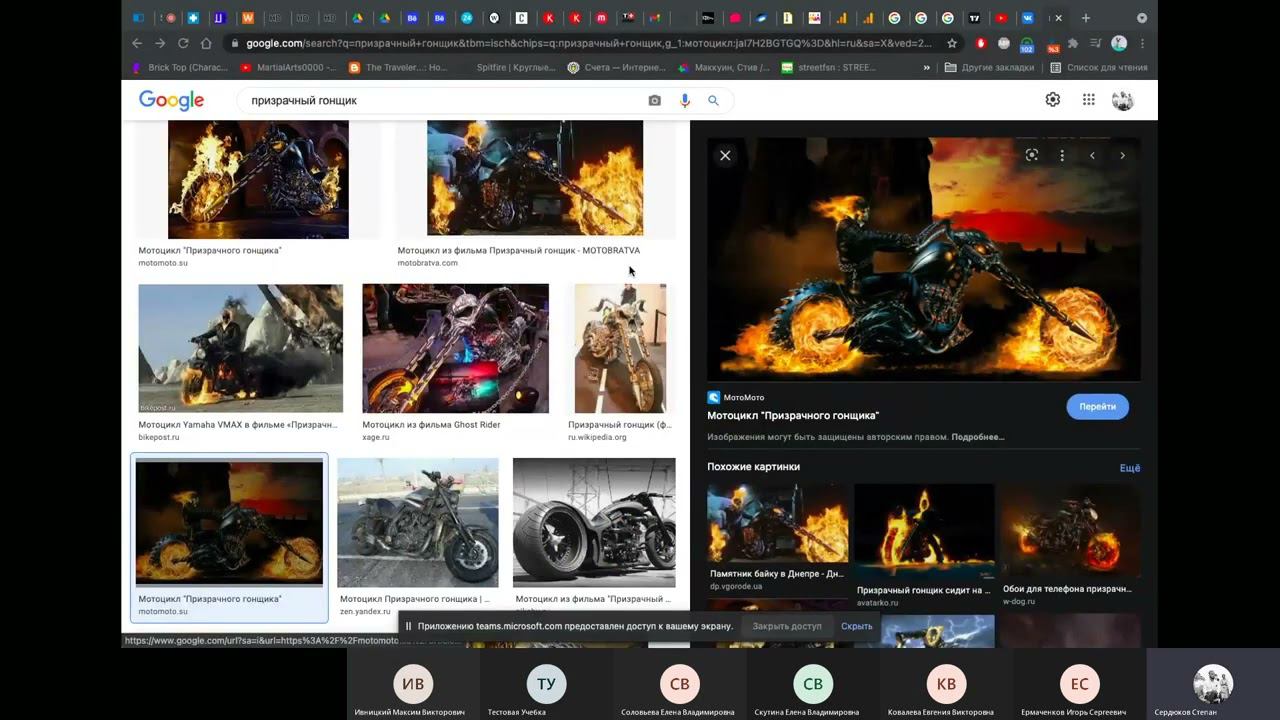Select the xage.ru Ghost Rider thumbnail
The height and width of the screenshot is (720, 1280).
point(455,348)
